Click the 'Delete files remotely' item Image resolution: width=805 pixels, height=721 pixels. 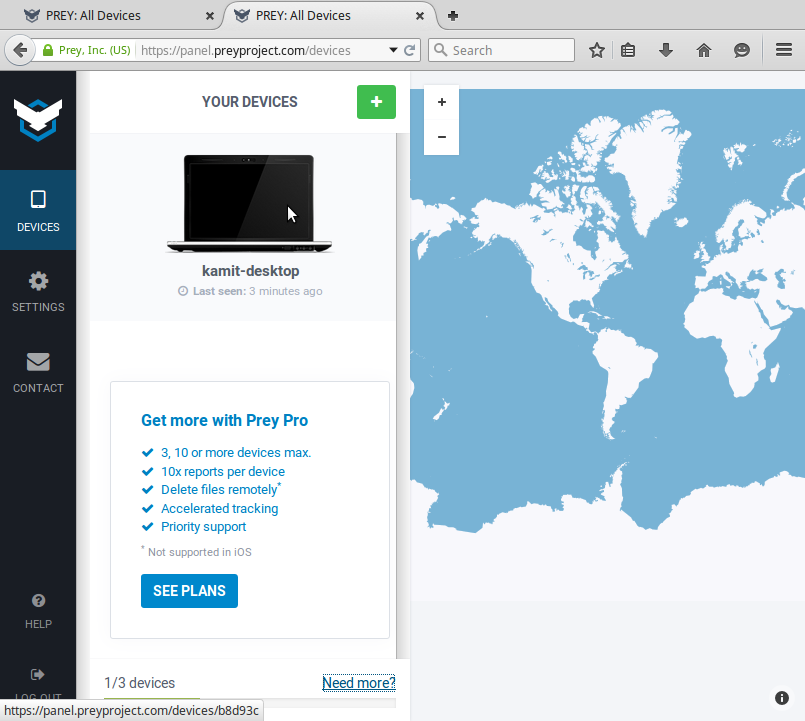click(219, 490)
